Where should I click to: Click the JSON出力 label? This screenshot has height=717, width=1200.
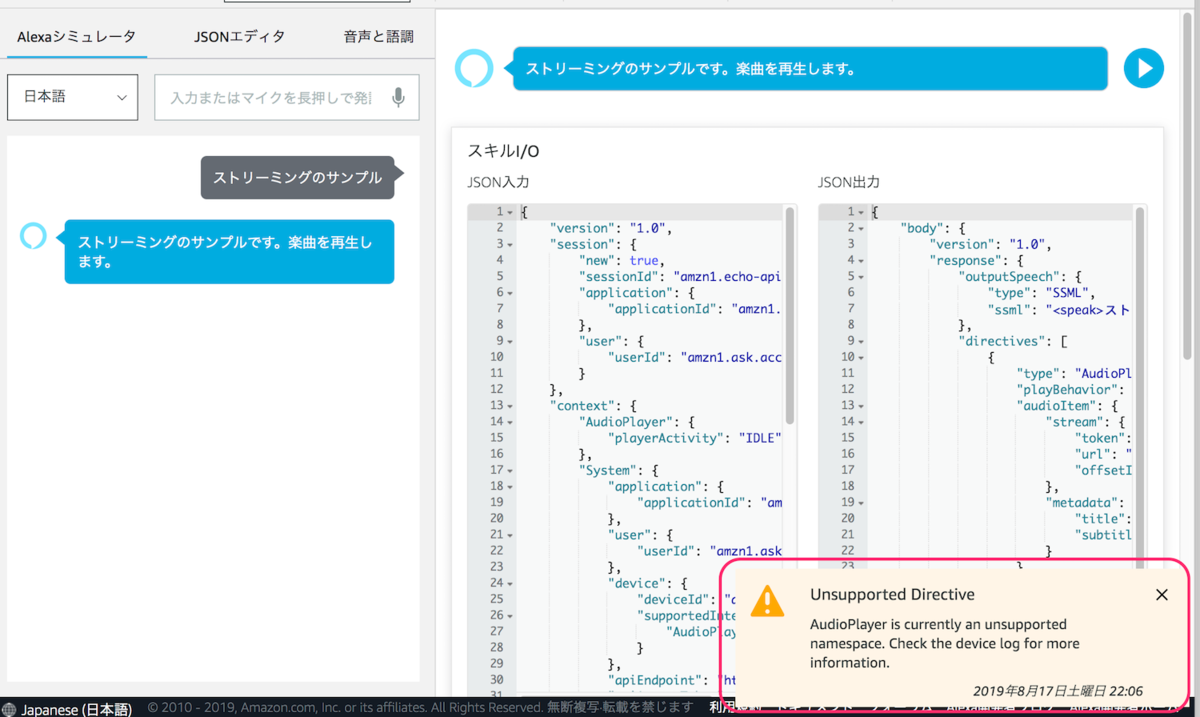pyautogui.click(x=849, y=183)
